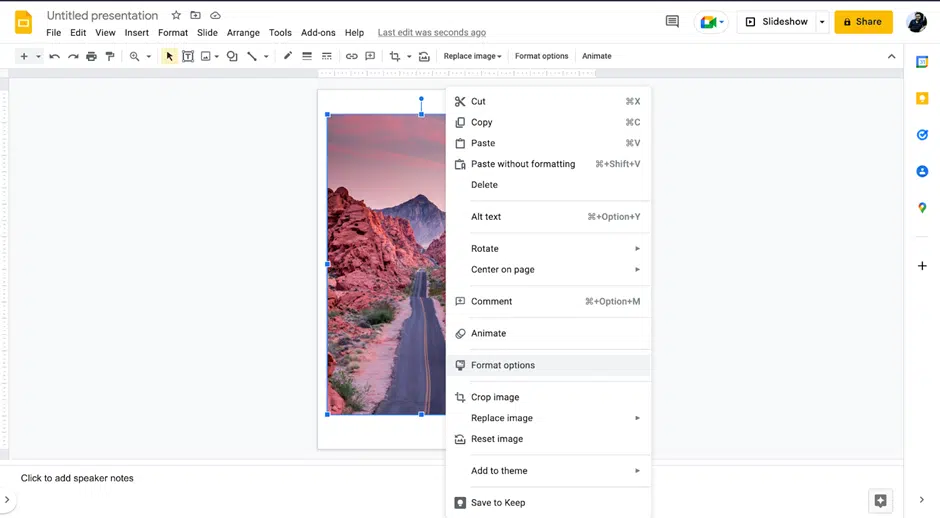Expand the speaker notes side arrow
The height and width of the screenshot is (518, 940).
click(7, 500)
